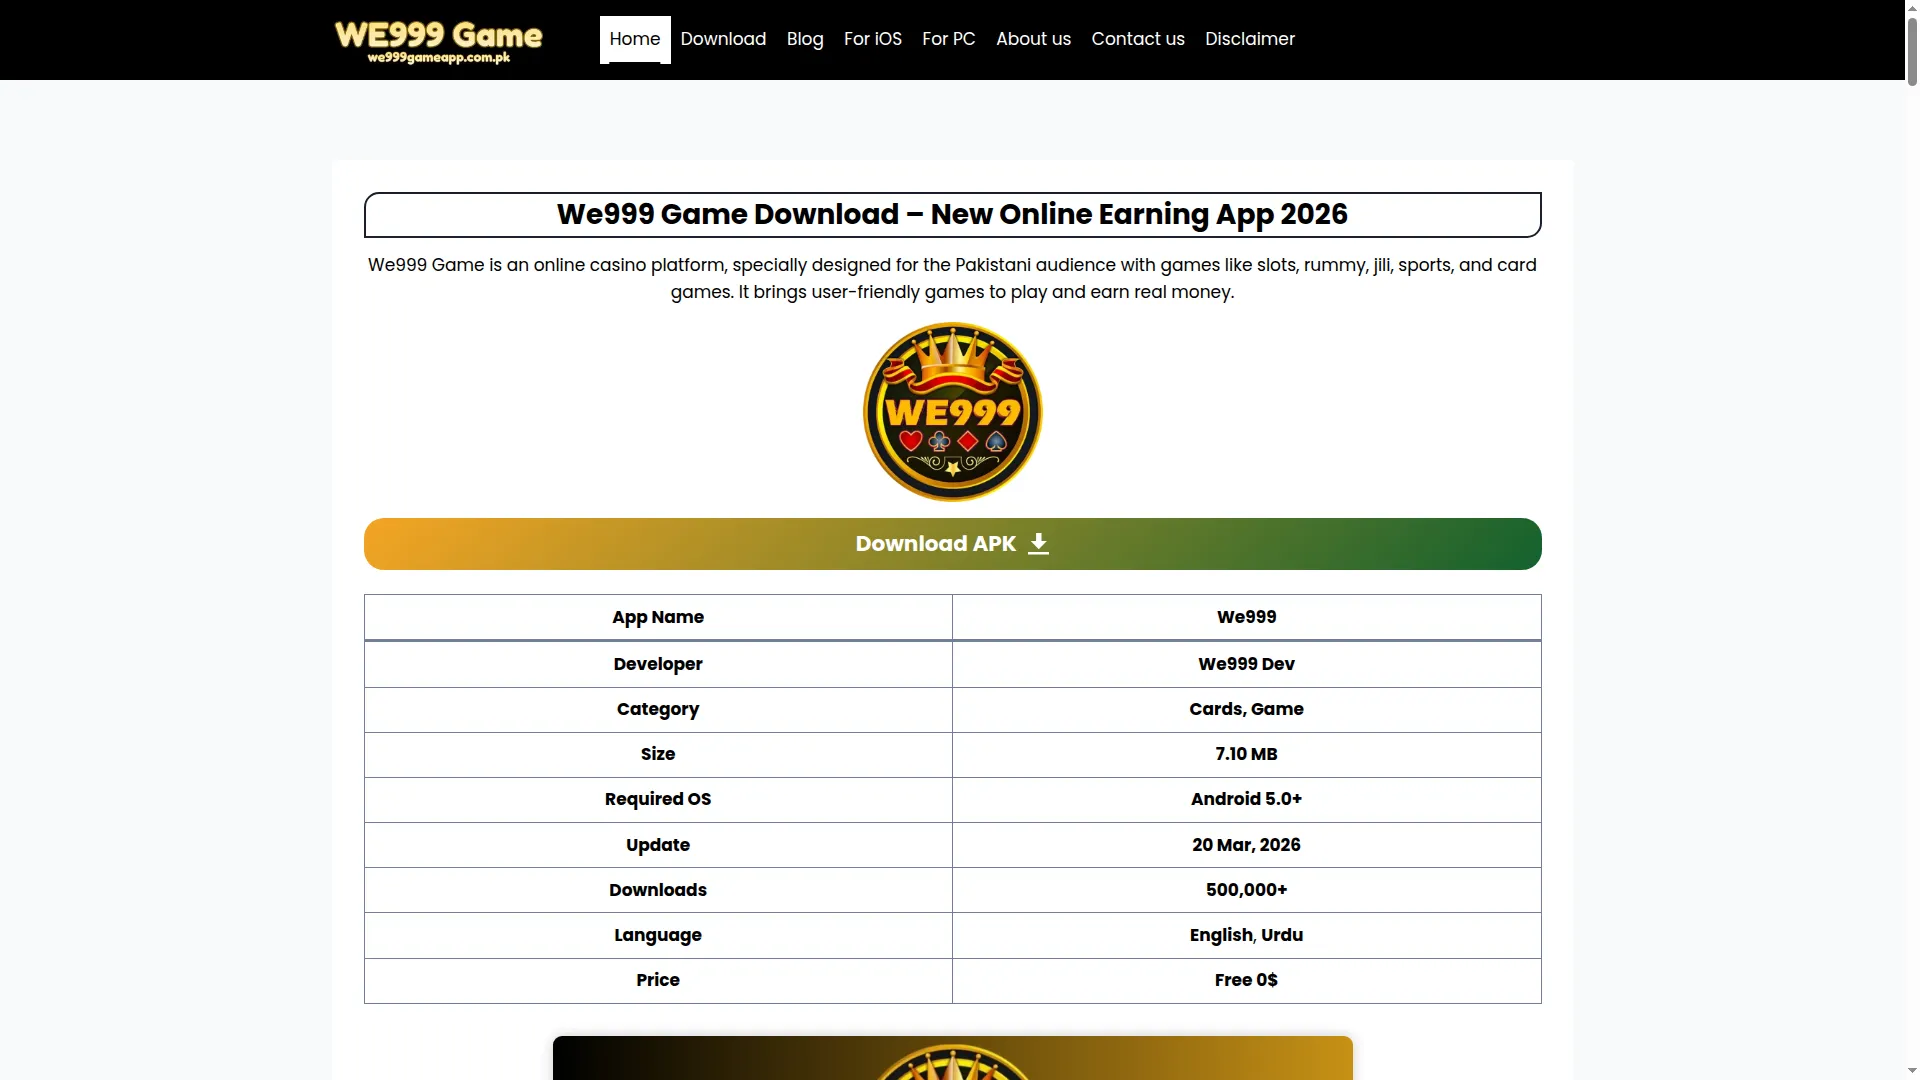
Task: Click the 'Update' row label
Action: pyautogui.click(x=658, y=845)
